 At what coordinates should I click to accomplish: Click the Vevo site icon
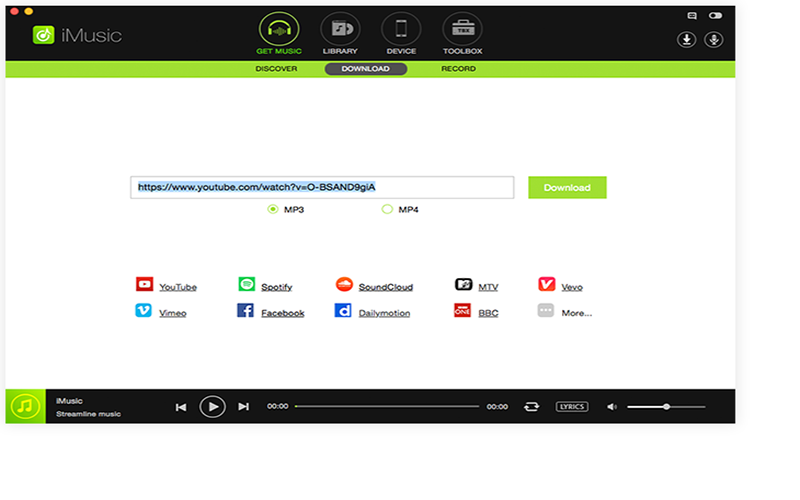546,284
